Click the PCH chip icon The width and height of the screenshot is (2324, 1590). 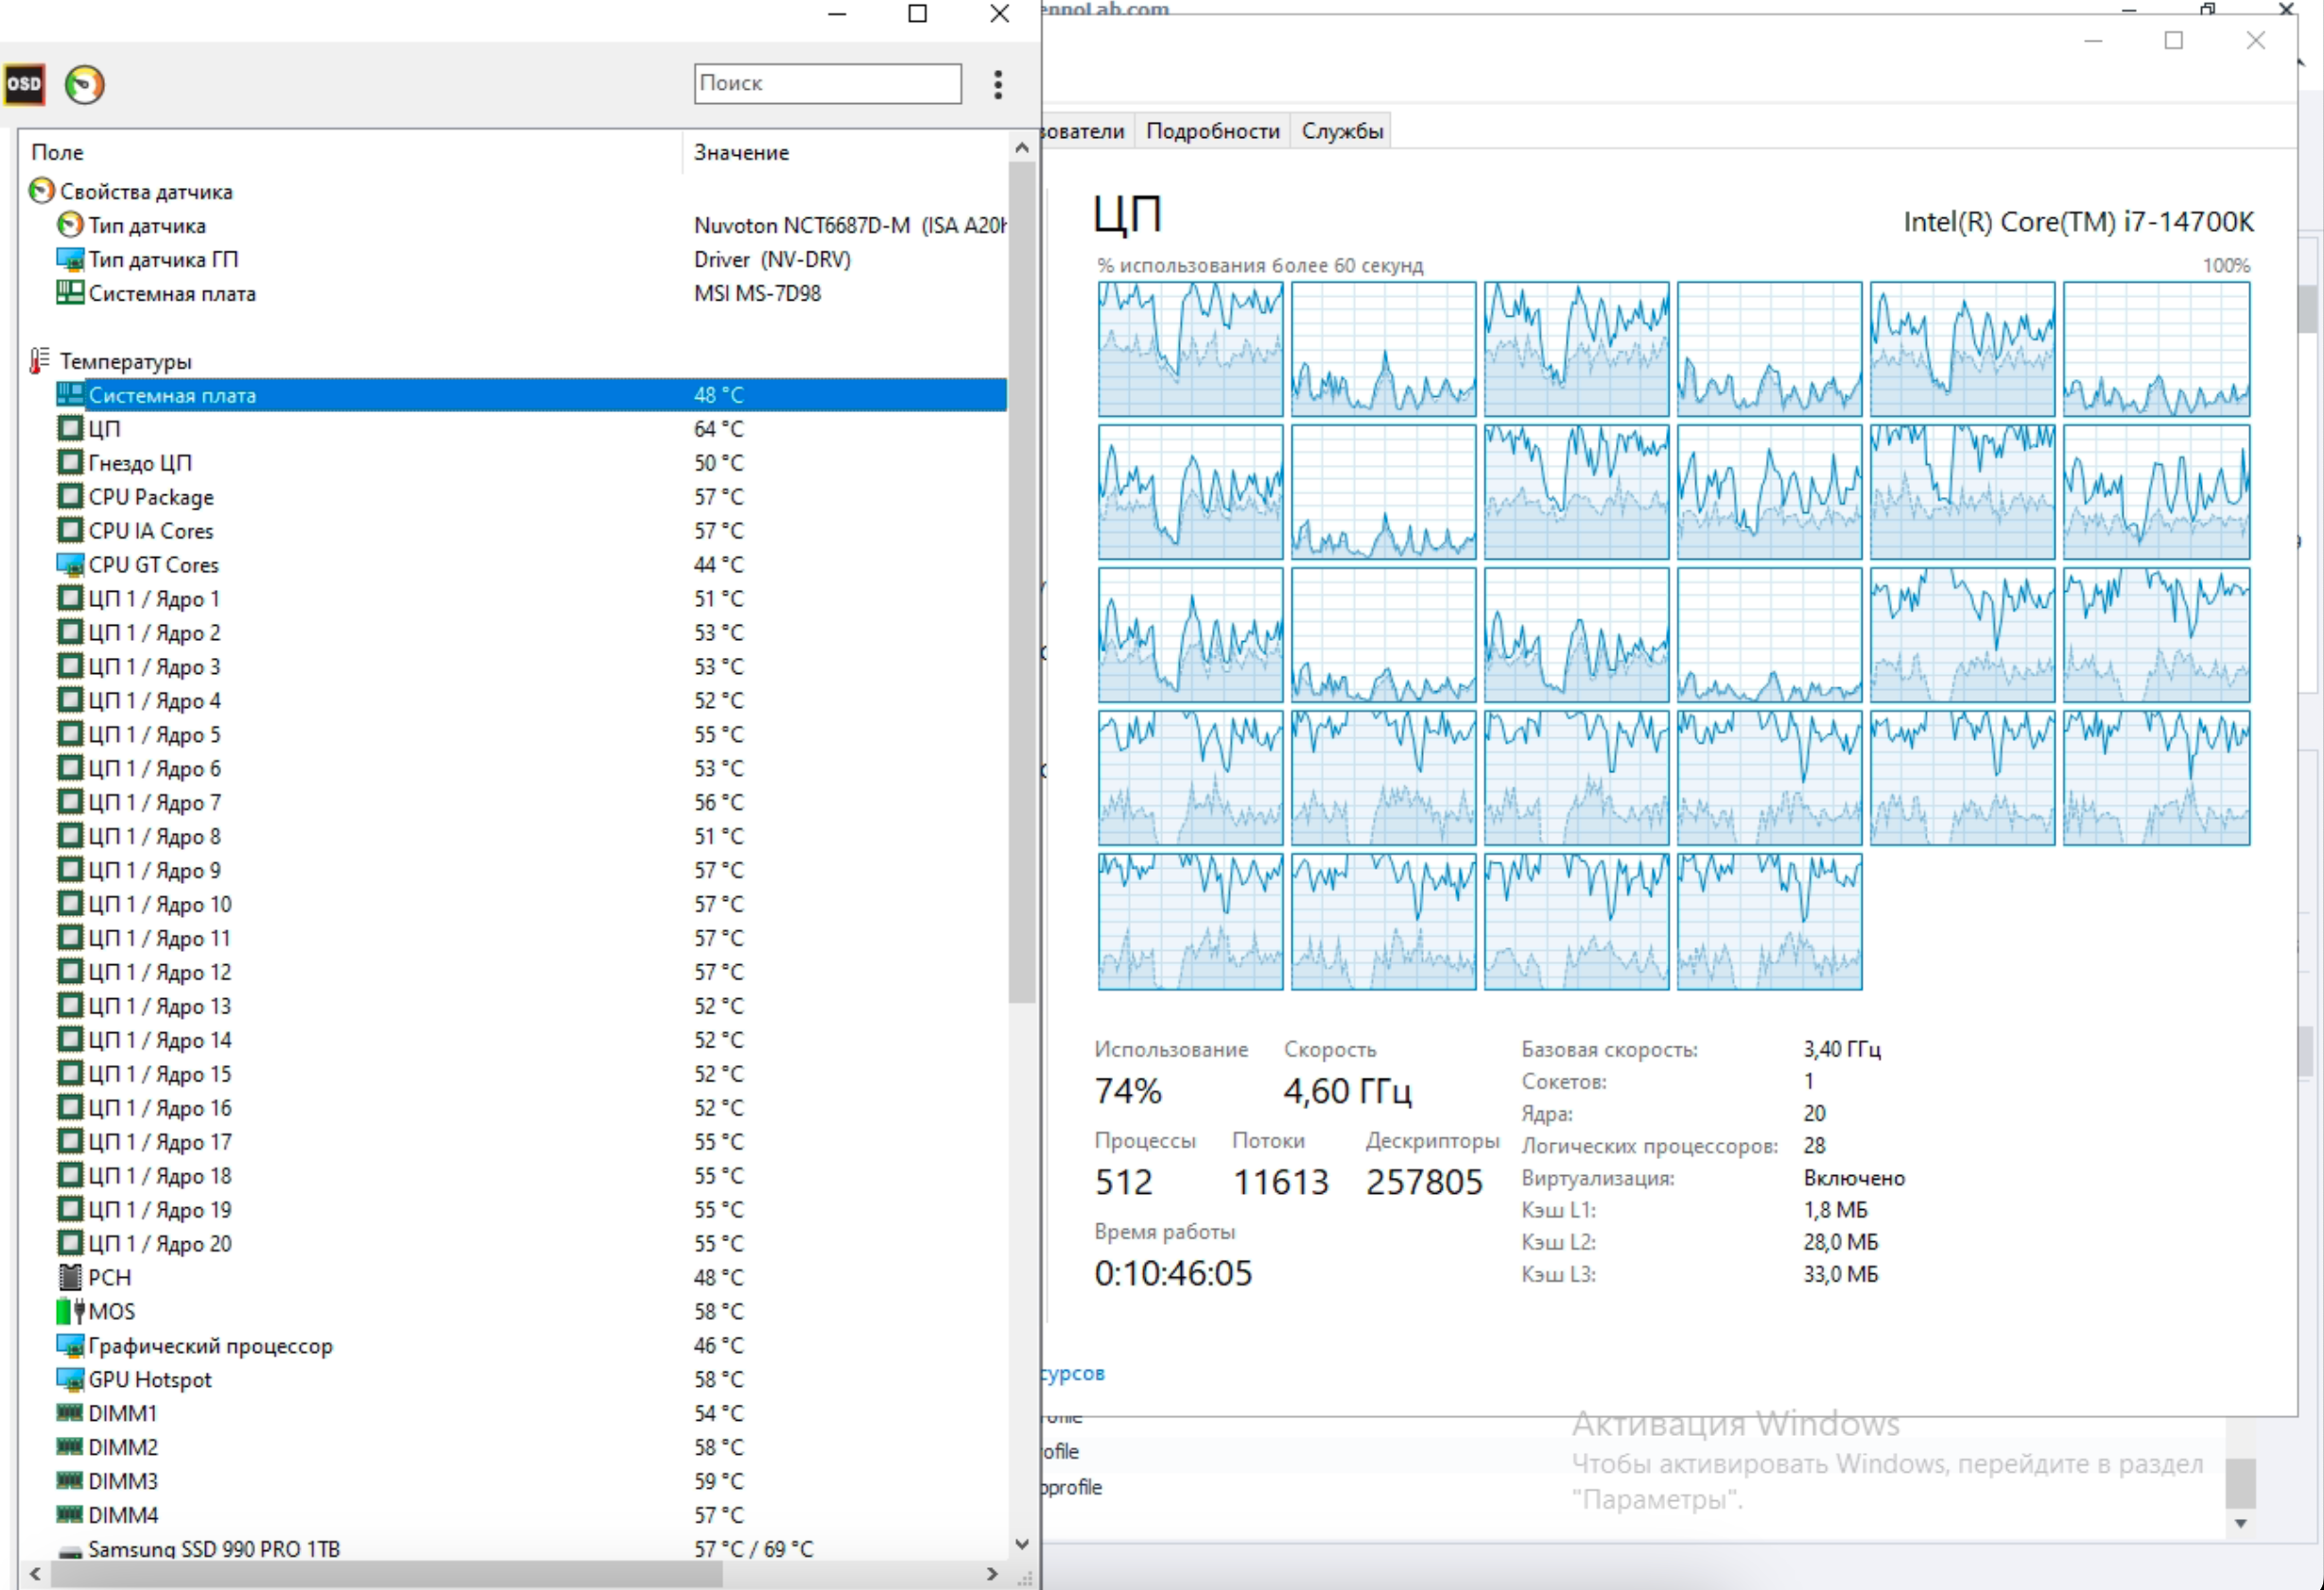point(69,1277)
